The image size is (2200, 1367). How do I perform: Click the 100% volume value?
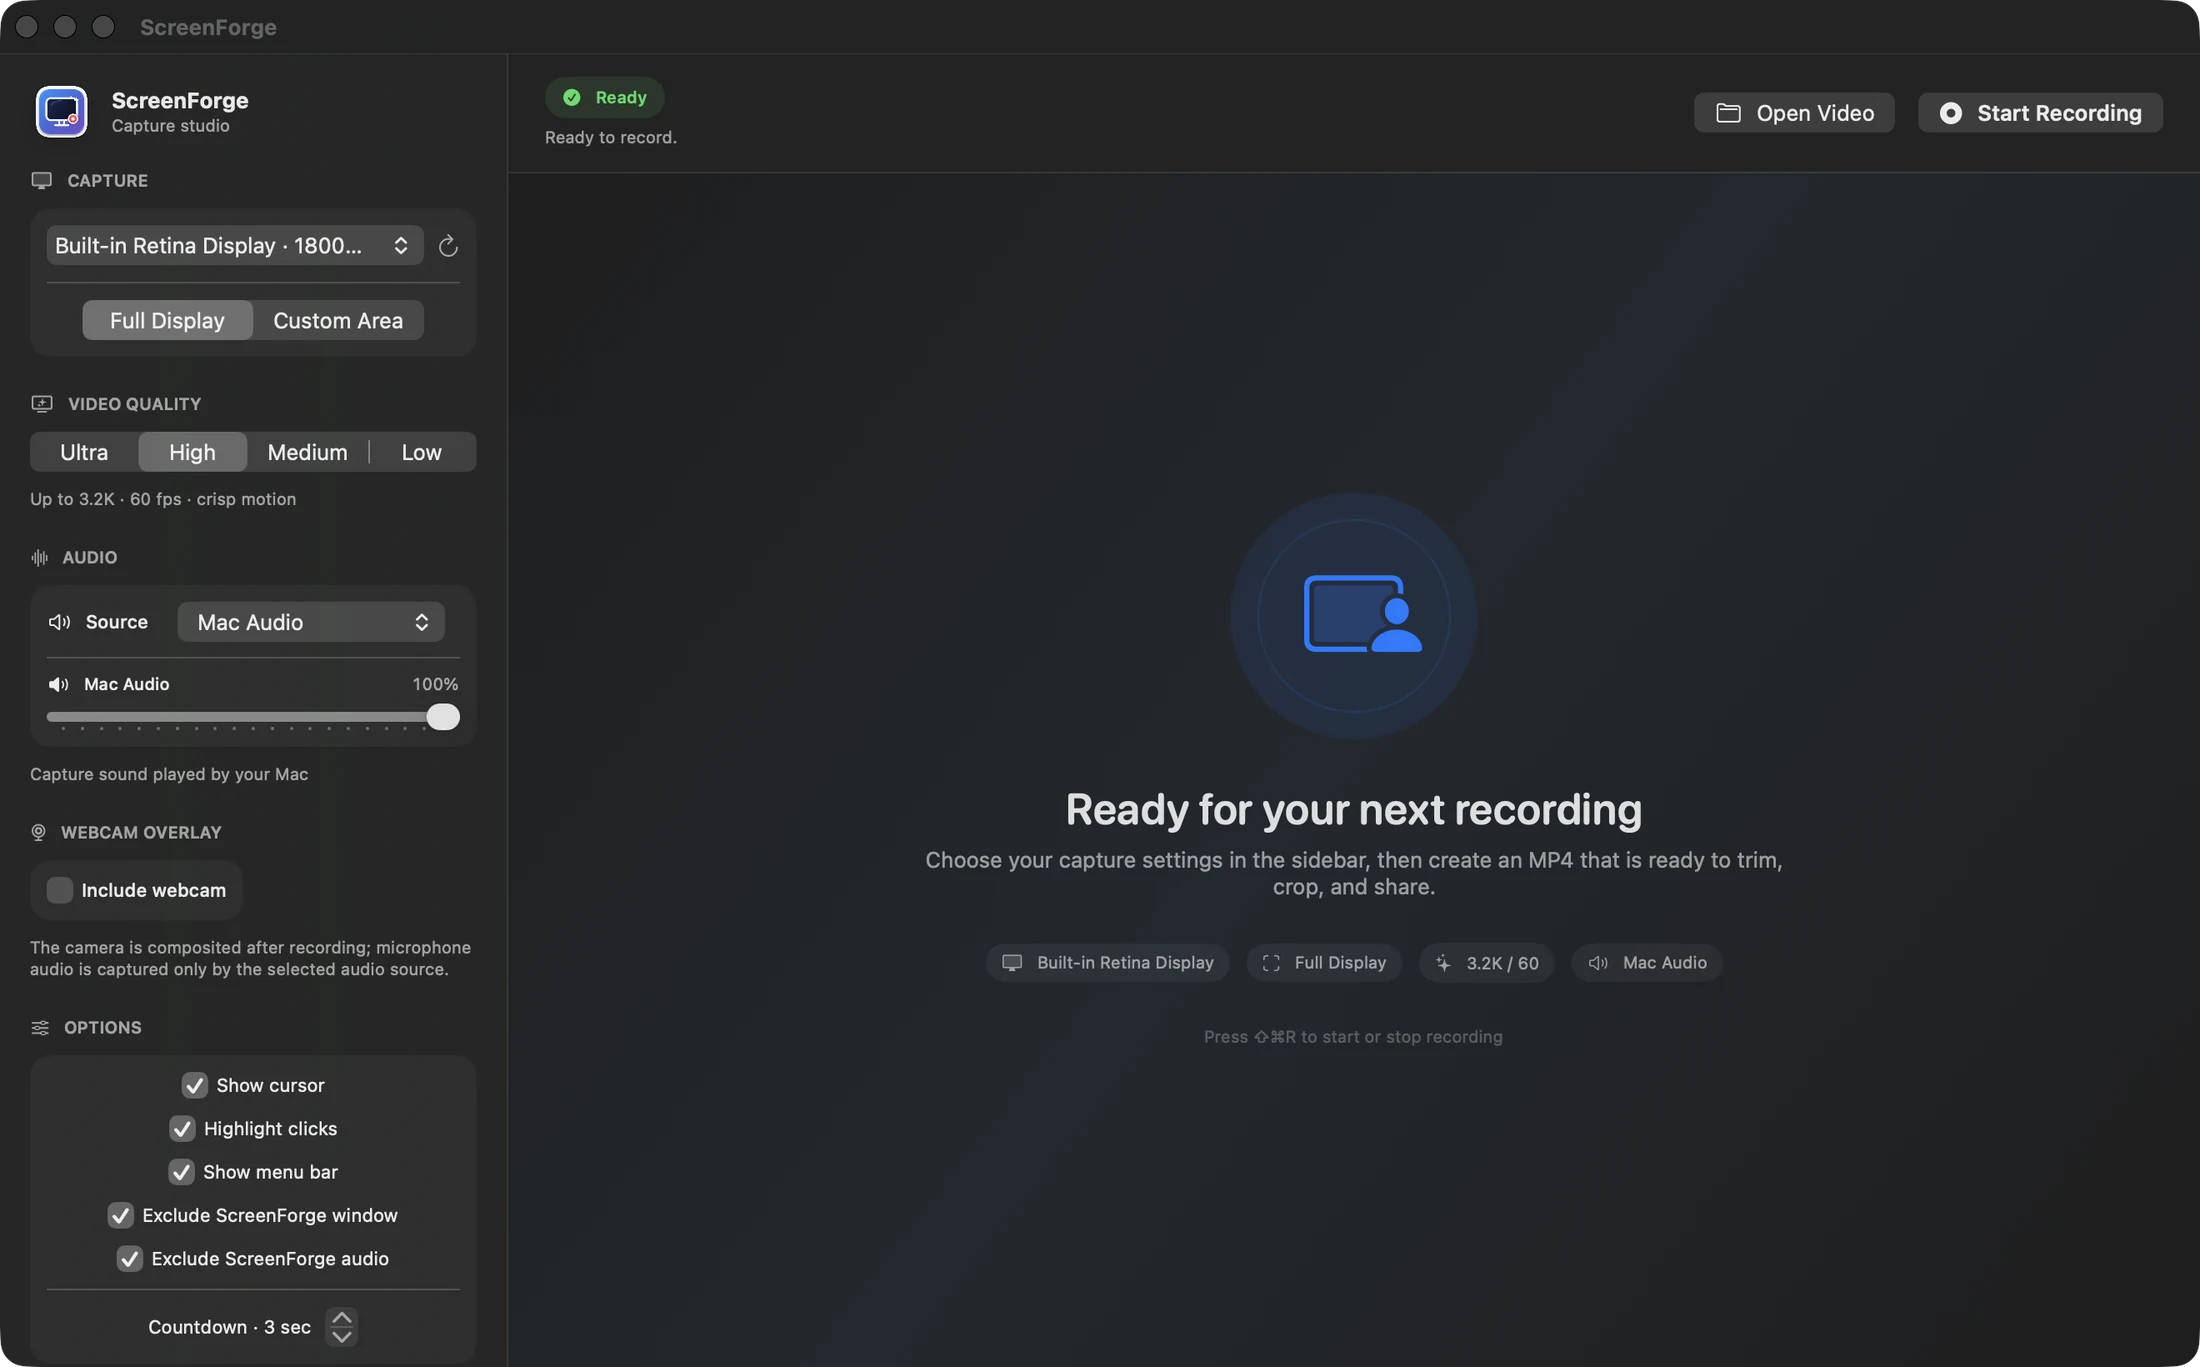[x=435, y=684]
